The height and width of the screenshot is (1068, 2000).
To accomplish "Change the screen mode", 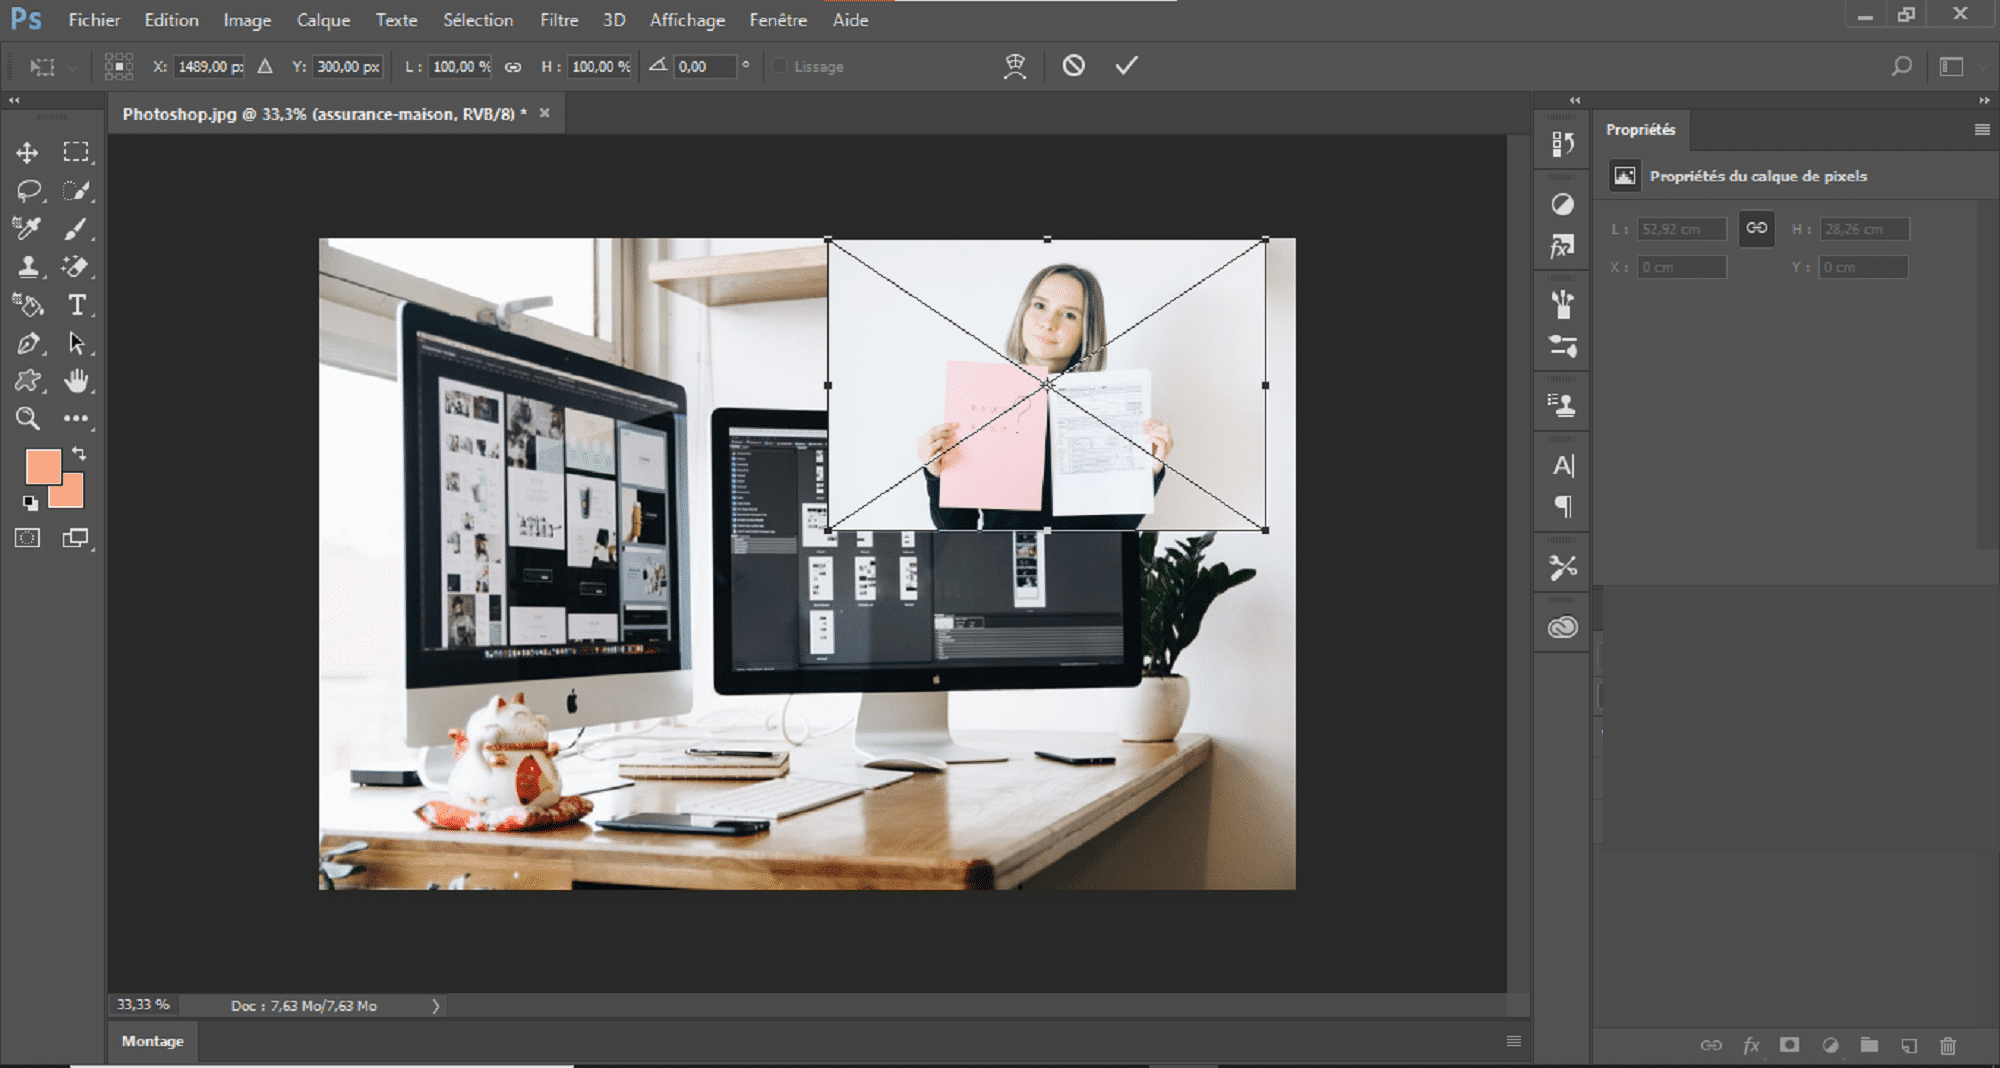I will pos(76,538).
